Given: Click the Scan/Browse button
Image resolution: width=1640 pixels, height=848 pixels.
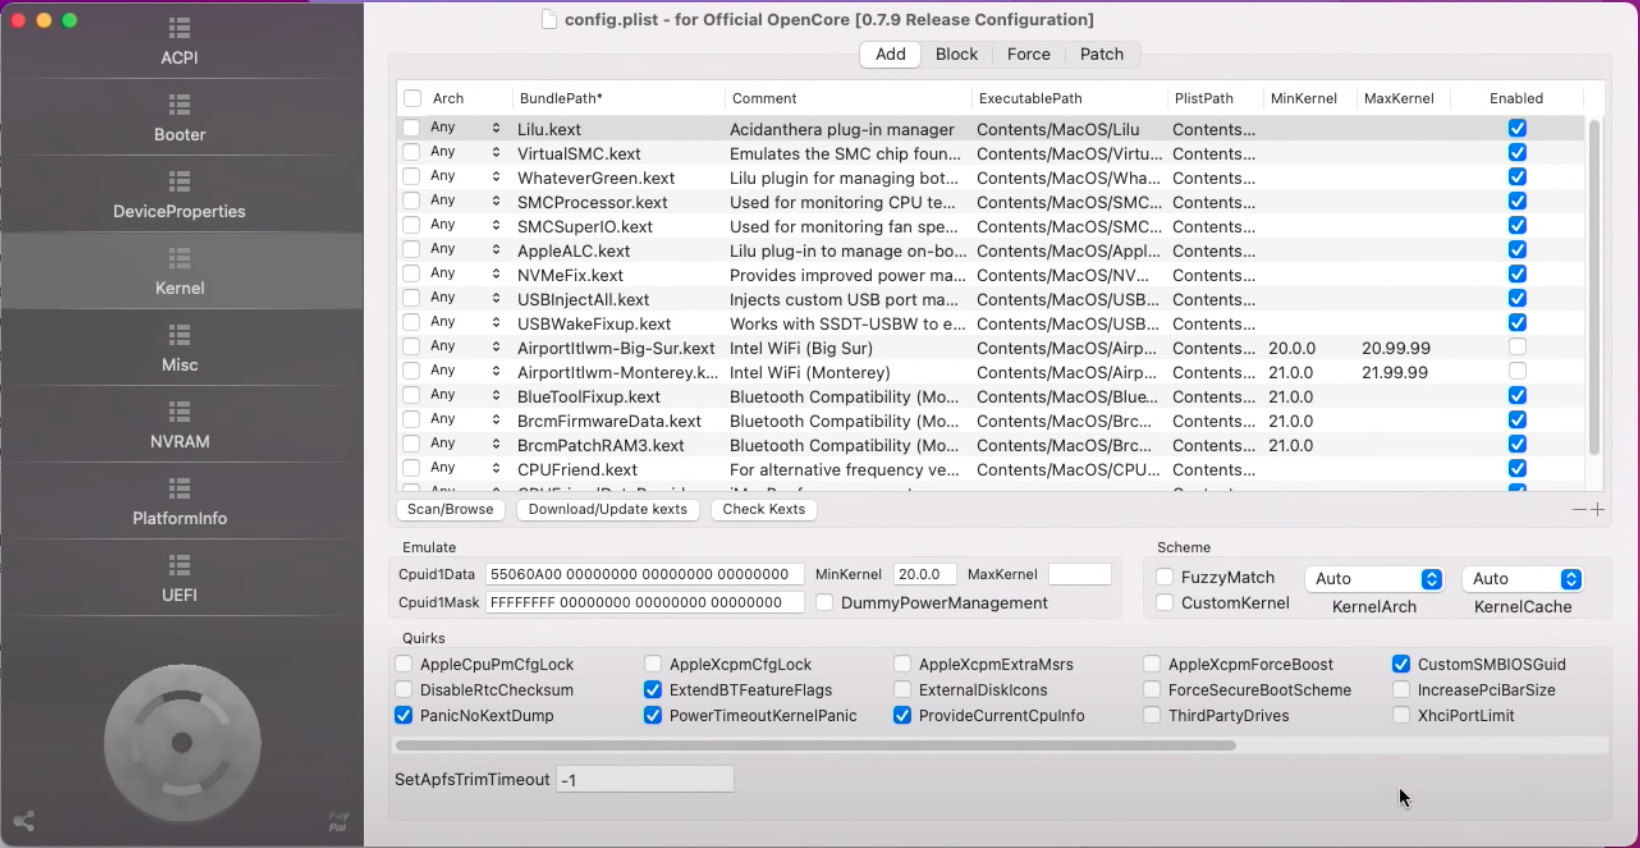Looking at the screenshot, I should tap(450, 509).
